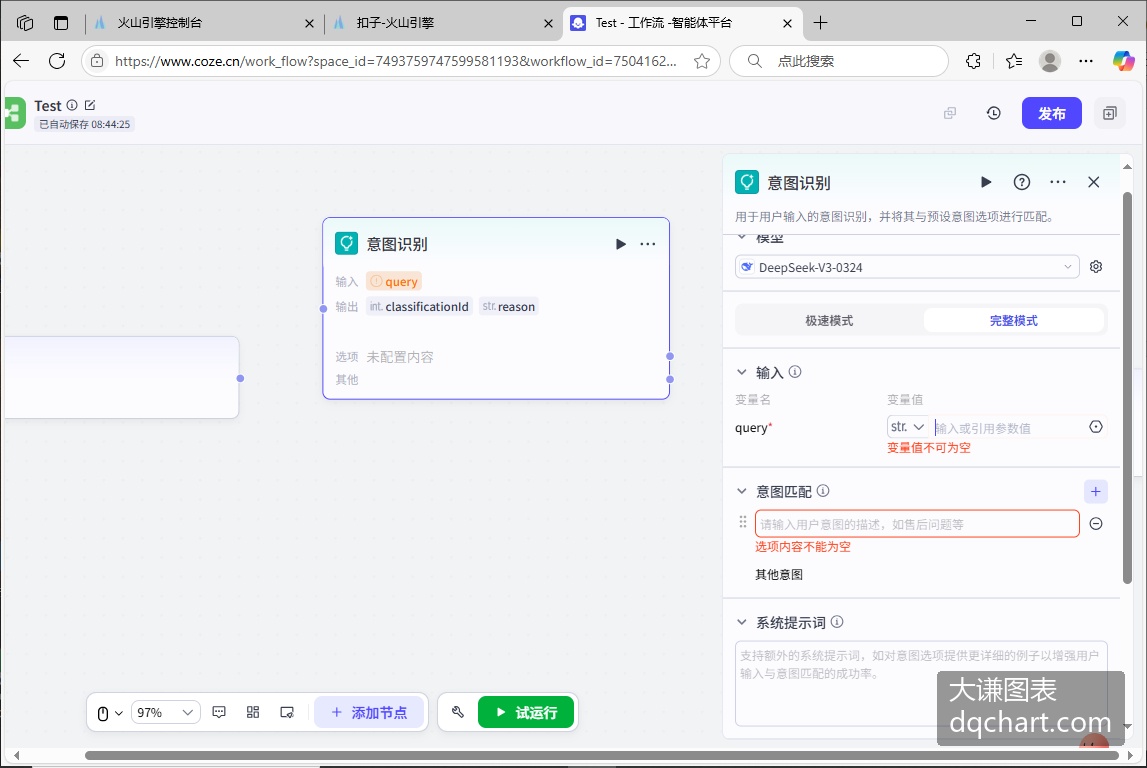Click the 试运行 test run button
Screen dimensions: 1147x768
[x=526, y=712]
